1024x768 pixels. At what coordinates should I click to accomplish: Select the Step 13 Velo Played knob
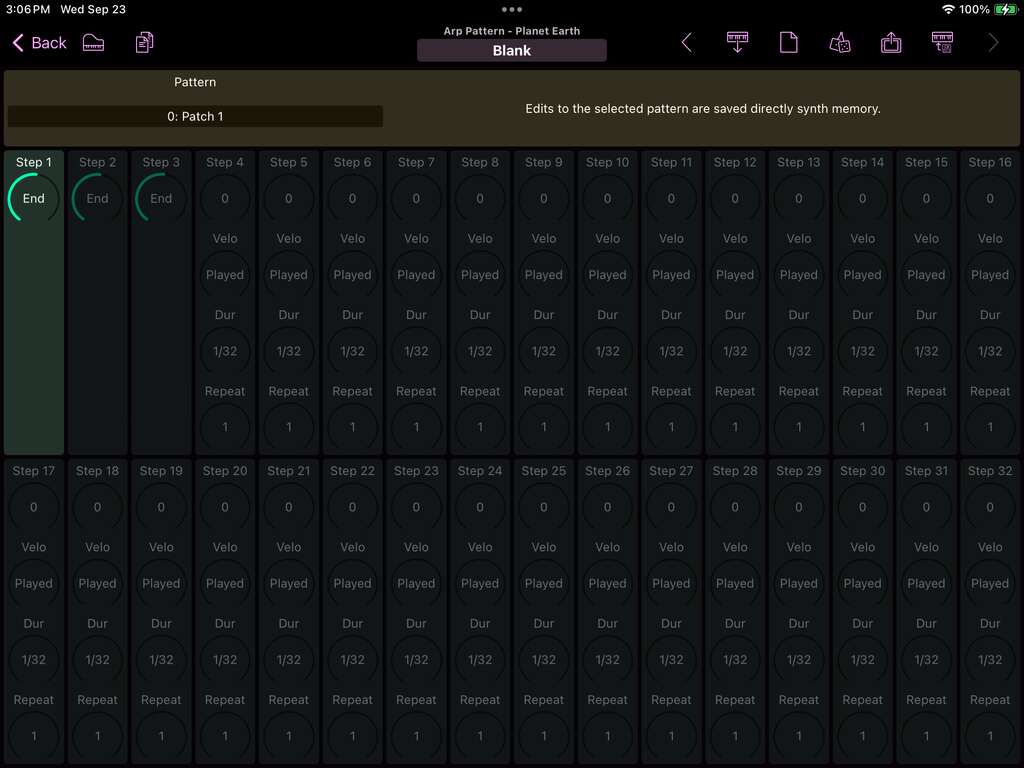click(x=799, y=275)
